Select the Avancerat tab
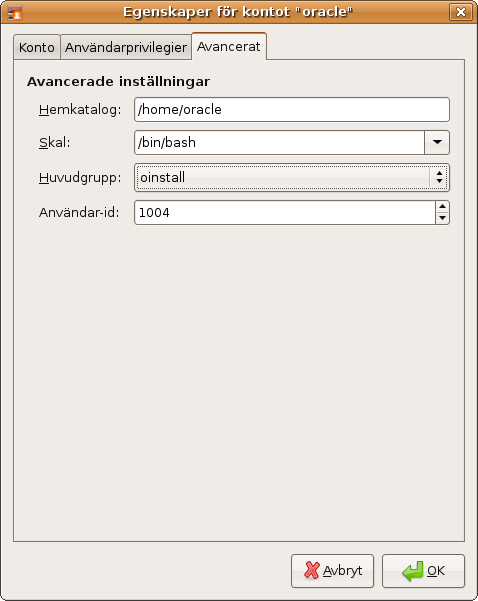This screenshot has width=478, height=601. [x=229, y=46]
